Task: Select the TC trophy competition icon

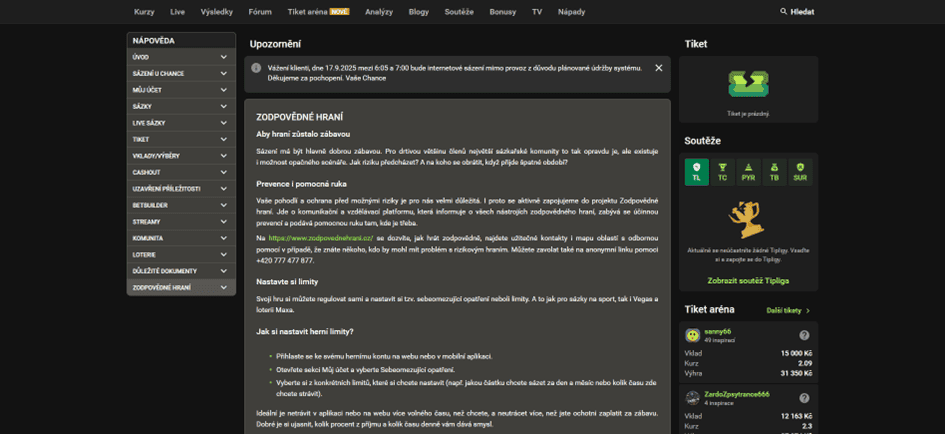Action: (723, 172)
